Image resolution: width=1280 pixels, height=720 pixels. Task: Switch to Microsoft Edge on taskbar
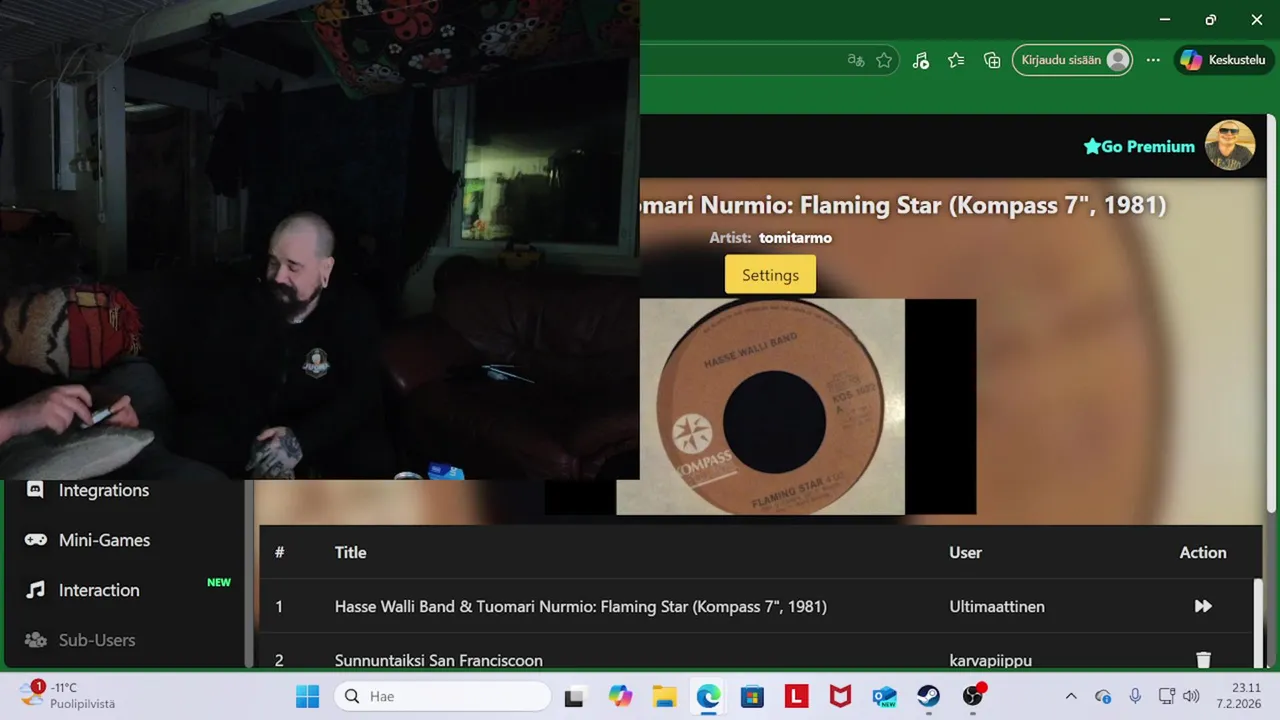pyautogui.click(x=708, y=696)
